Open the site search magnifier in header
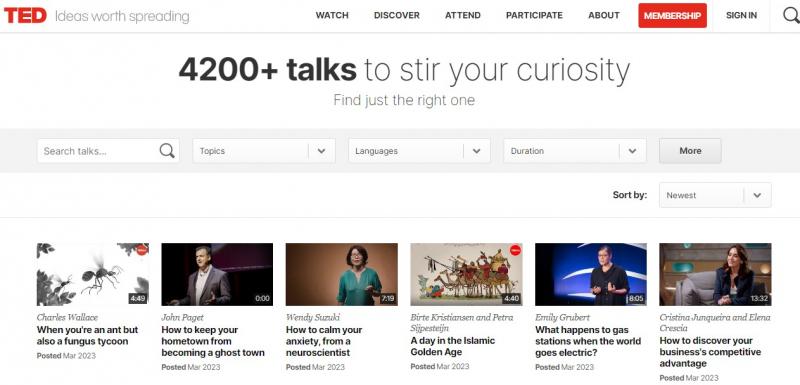Screen dimensions: 800x385 coord(791,16)
